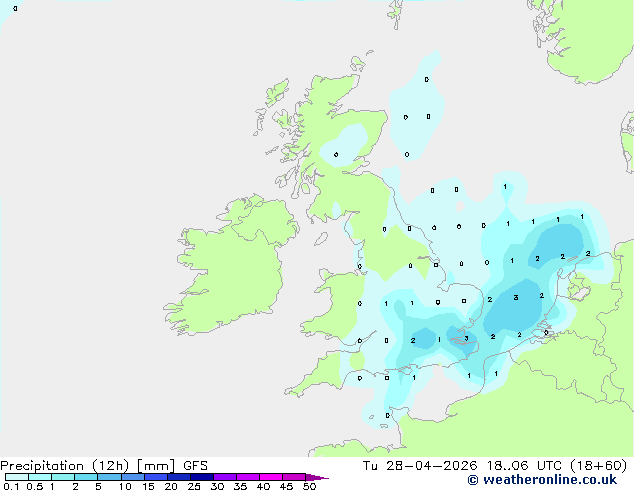The width and height of the screenshot is (634, 490).
Task: Click the 'Tu 28-04-2026 18..06 UTC (18+60)' timestamp
Action: [x=495, y=466]
